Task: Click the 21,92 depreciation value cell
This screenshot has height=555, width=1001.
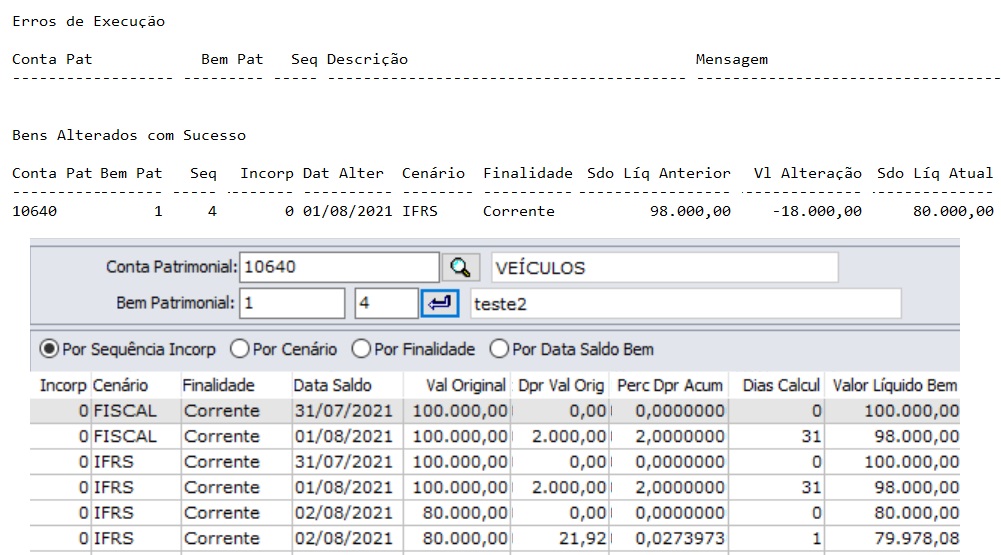Action: 560,538
